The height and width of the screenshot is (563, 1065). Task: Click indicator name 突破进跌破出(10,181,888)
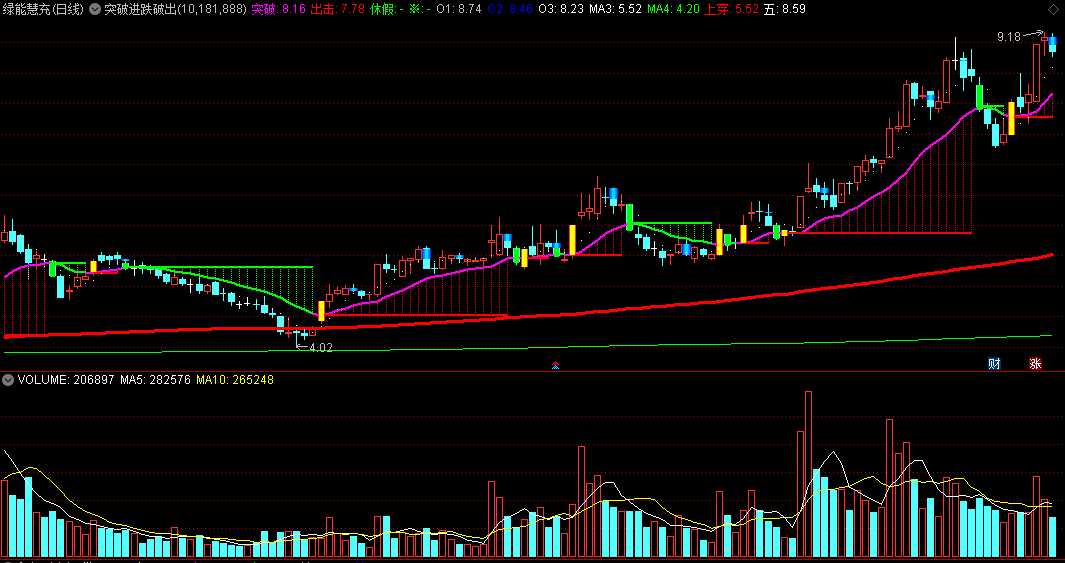(x=175, y=10)
